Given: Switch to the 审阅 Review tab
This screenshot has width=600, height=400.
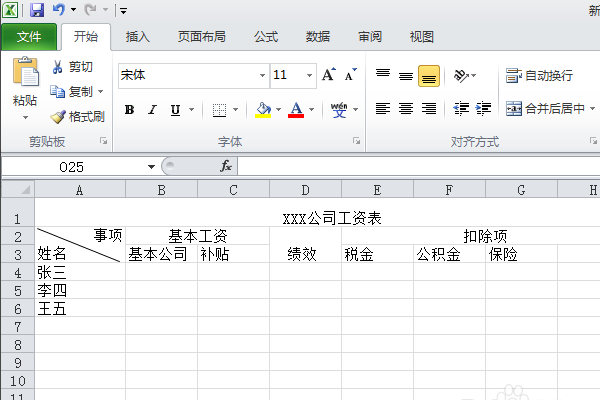Looking at the screenshot, I should (370, 37).
